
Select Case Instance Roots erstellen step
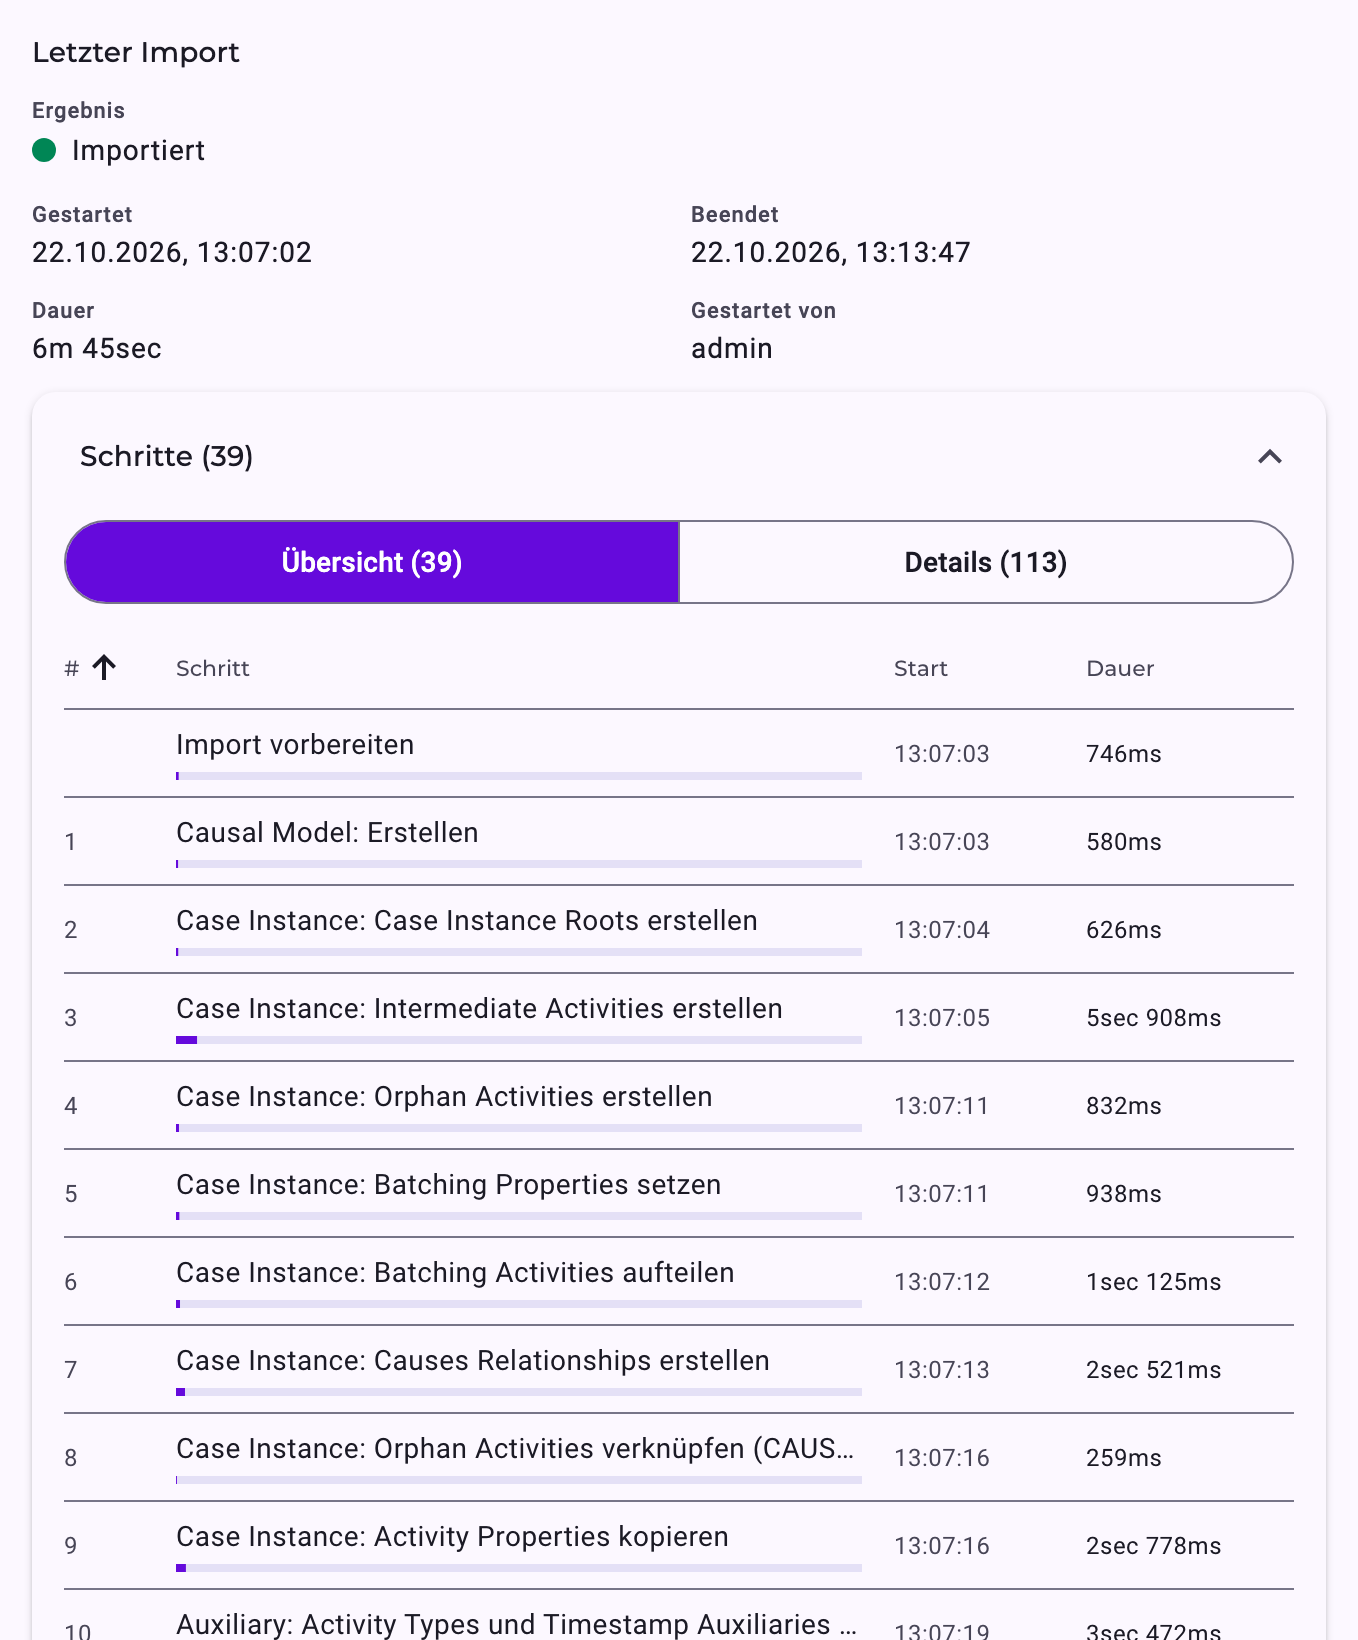click(x=679, y=930)
